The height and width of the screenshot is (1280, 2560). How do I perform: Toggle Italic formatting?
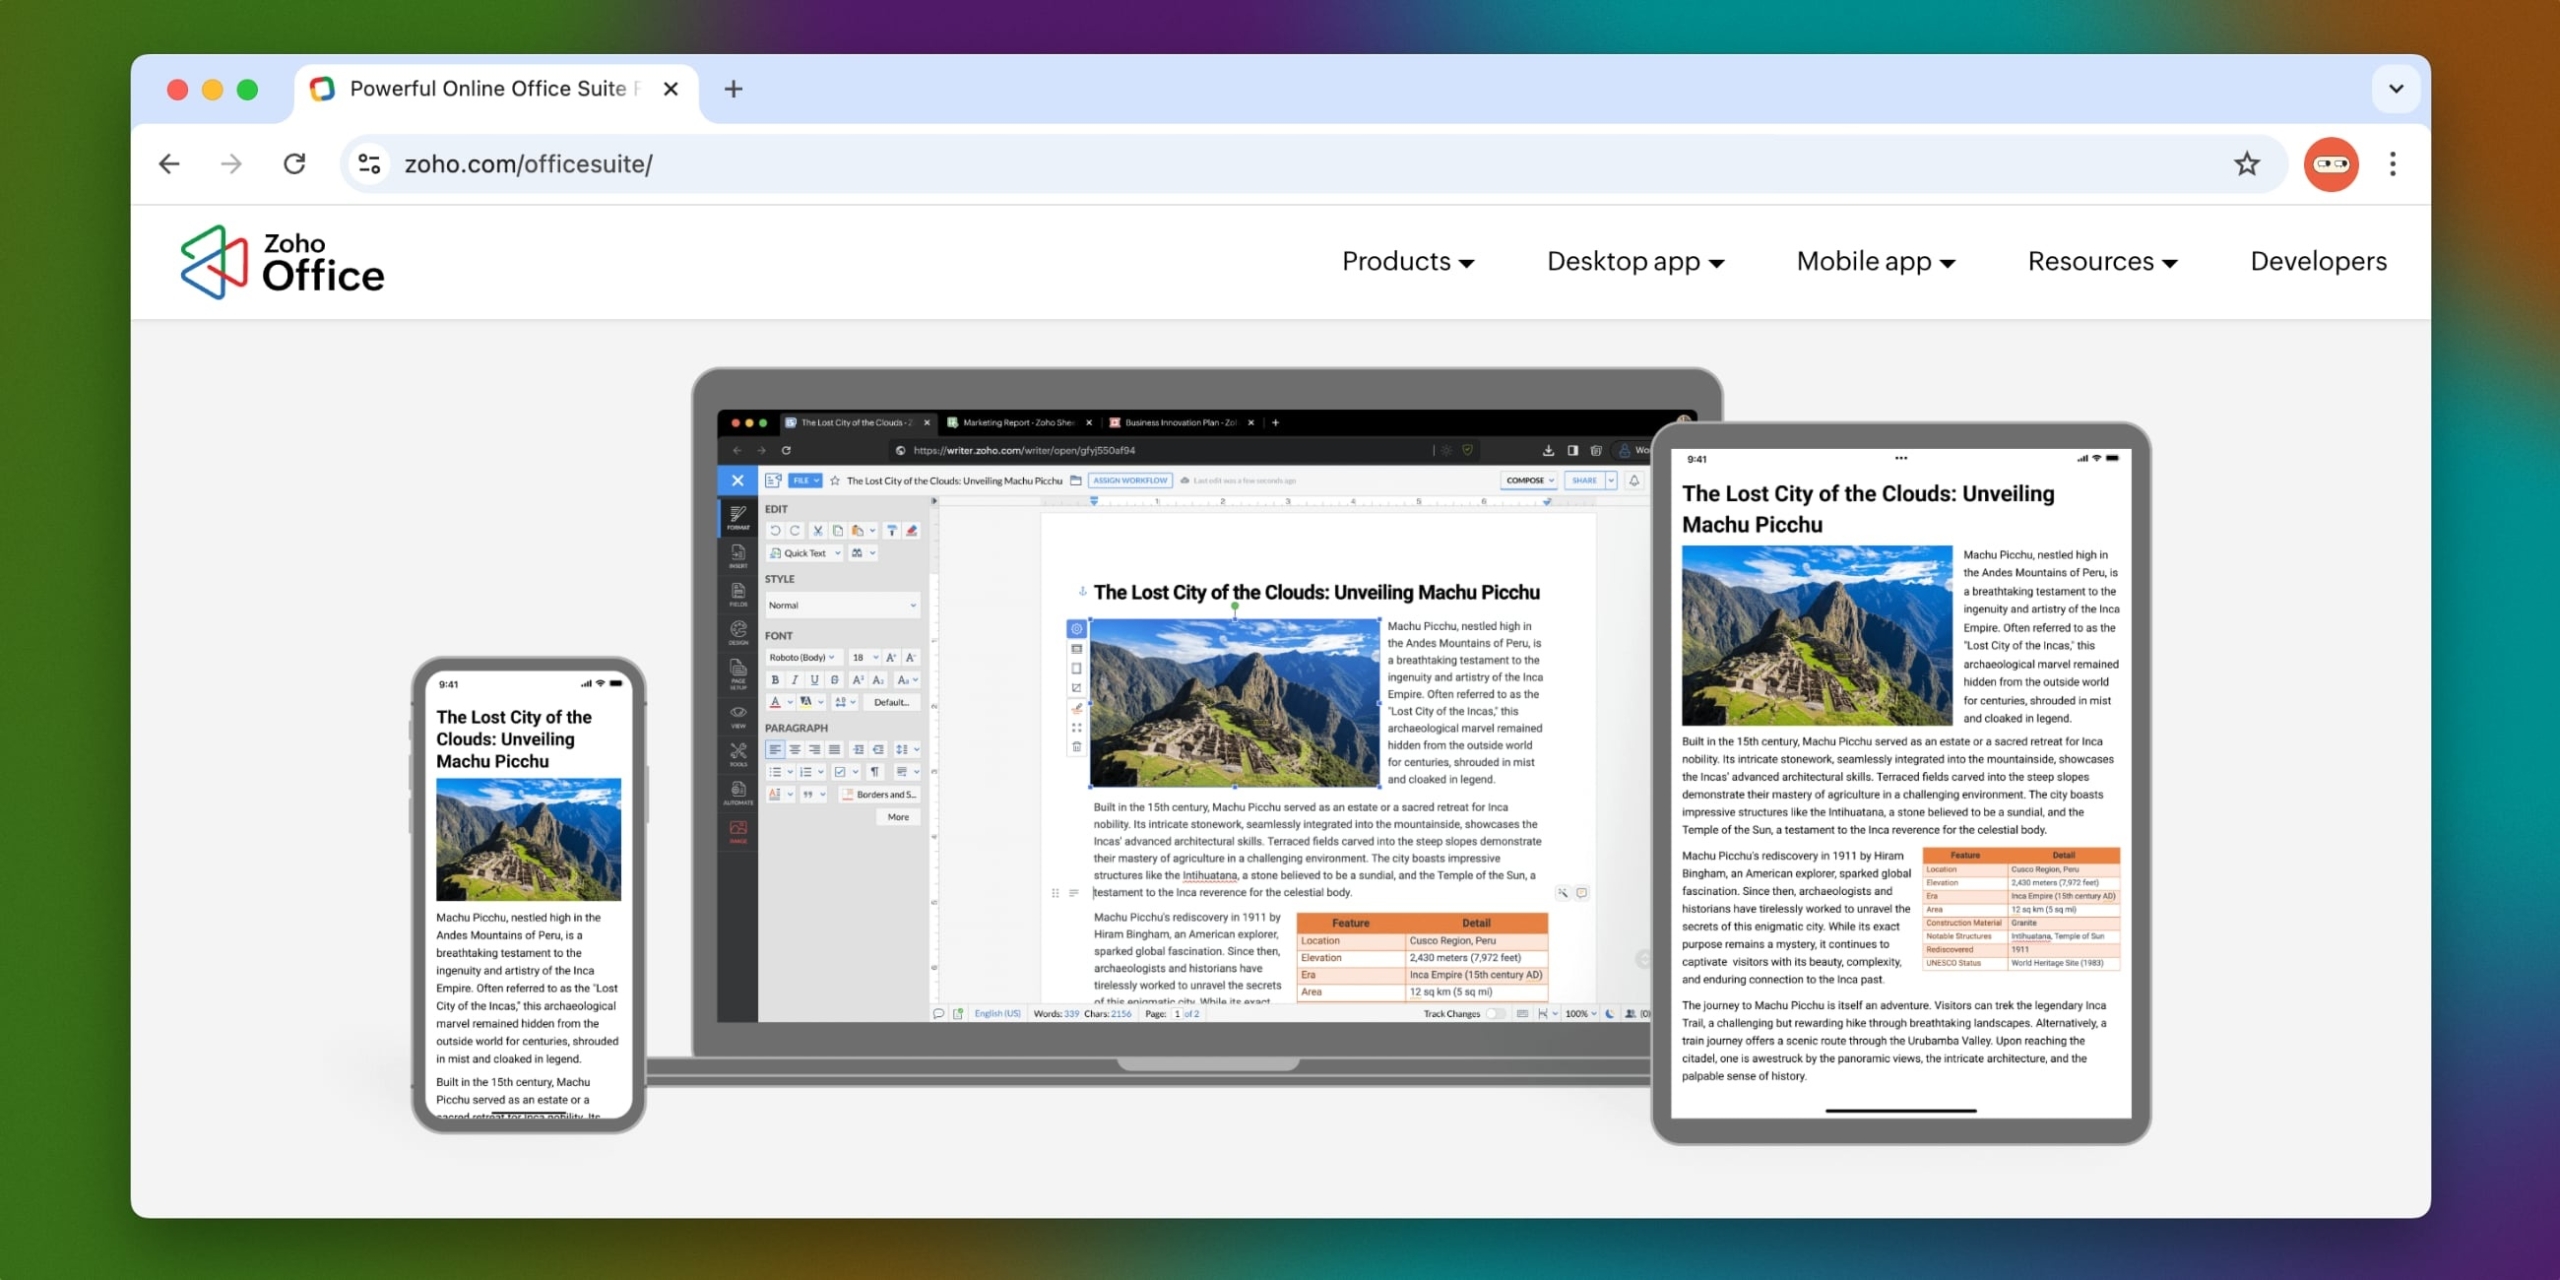(x=795, y=680)
